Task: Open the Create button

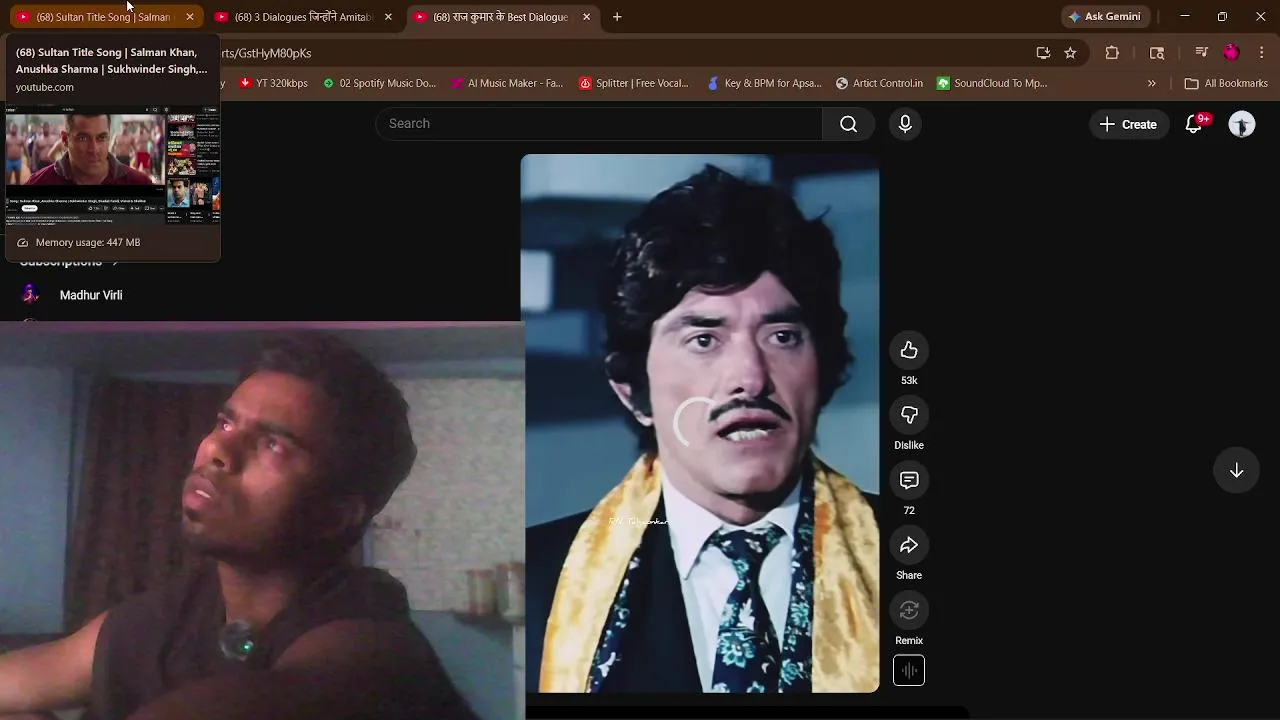Action: tap(1128, 124)
